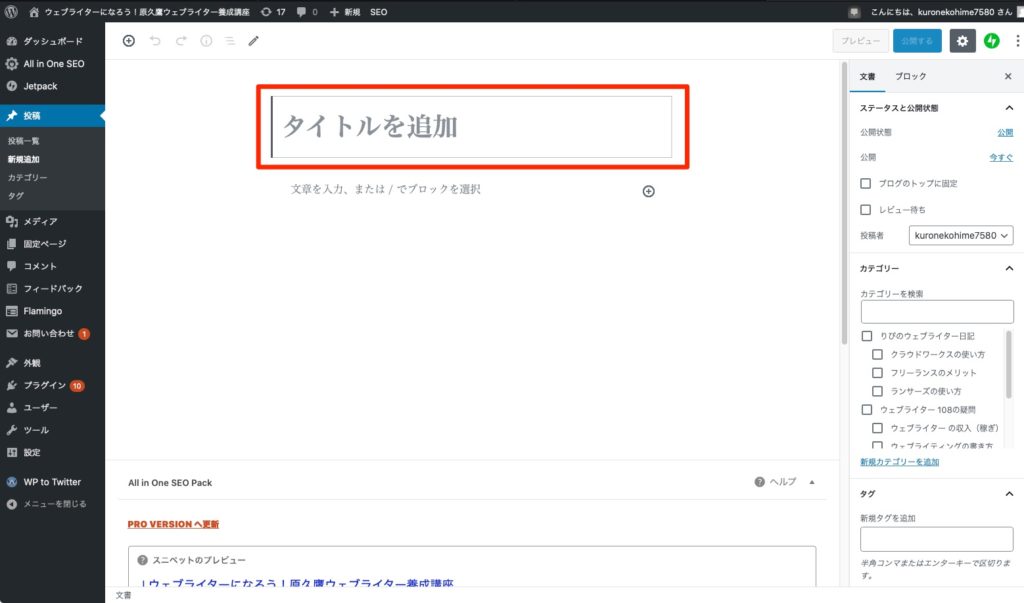
Task: Close the document settings sidebar
Action: pos(1008,76)
